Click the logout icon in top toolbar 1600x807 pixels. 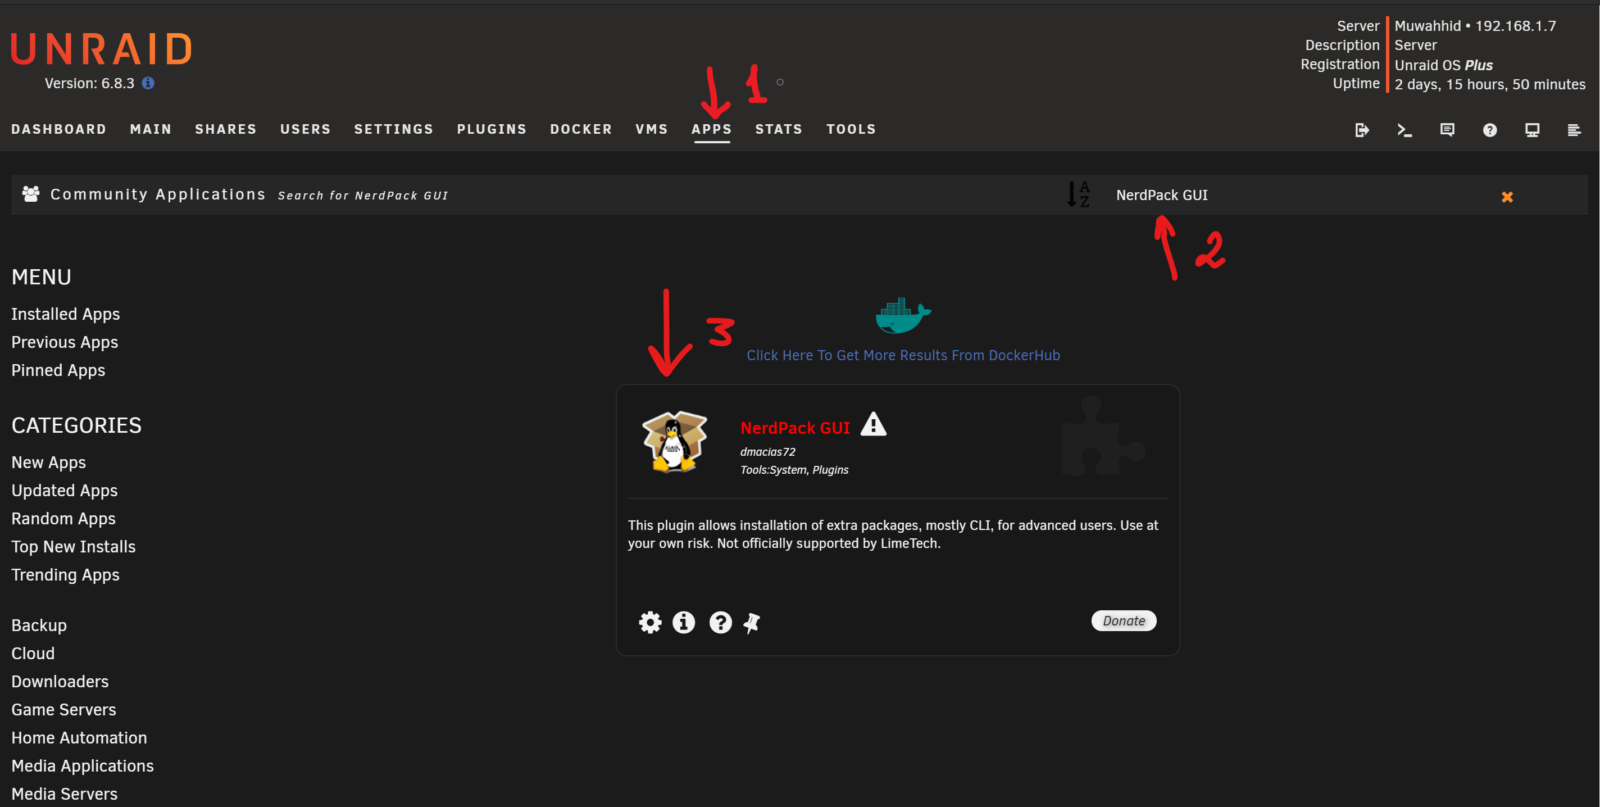(1362, 130)
